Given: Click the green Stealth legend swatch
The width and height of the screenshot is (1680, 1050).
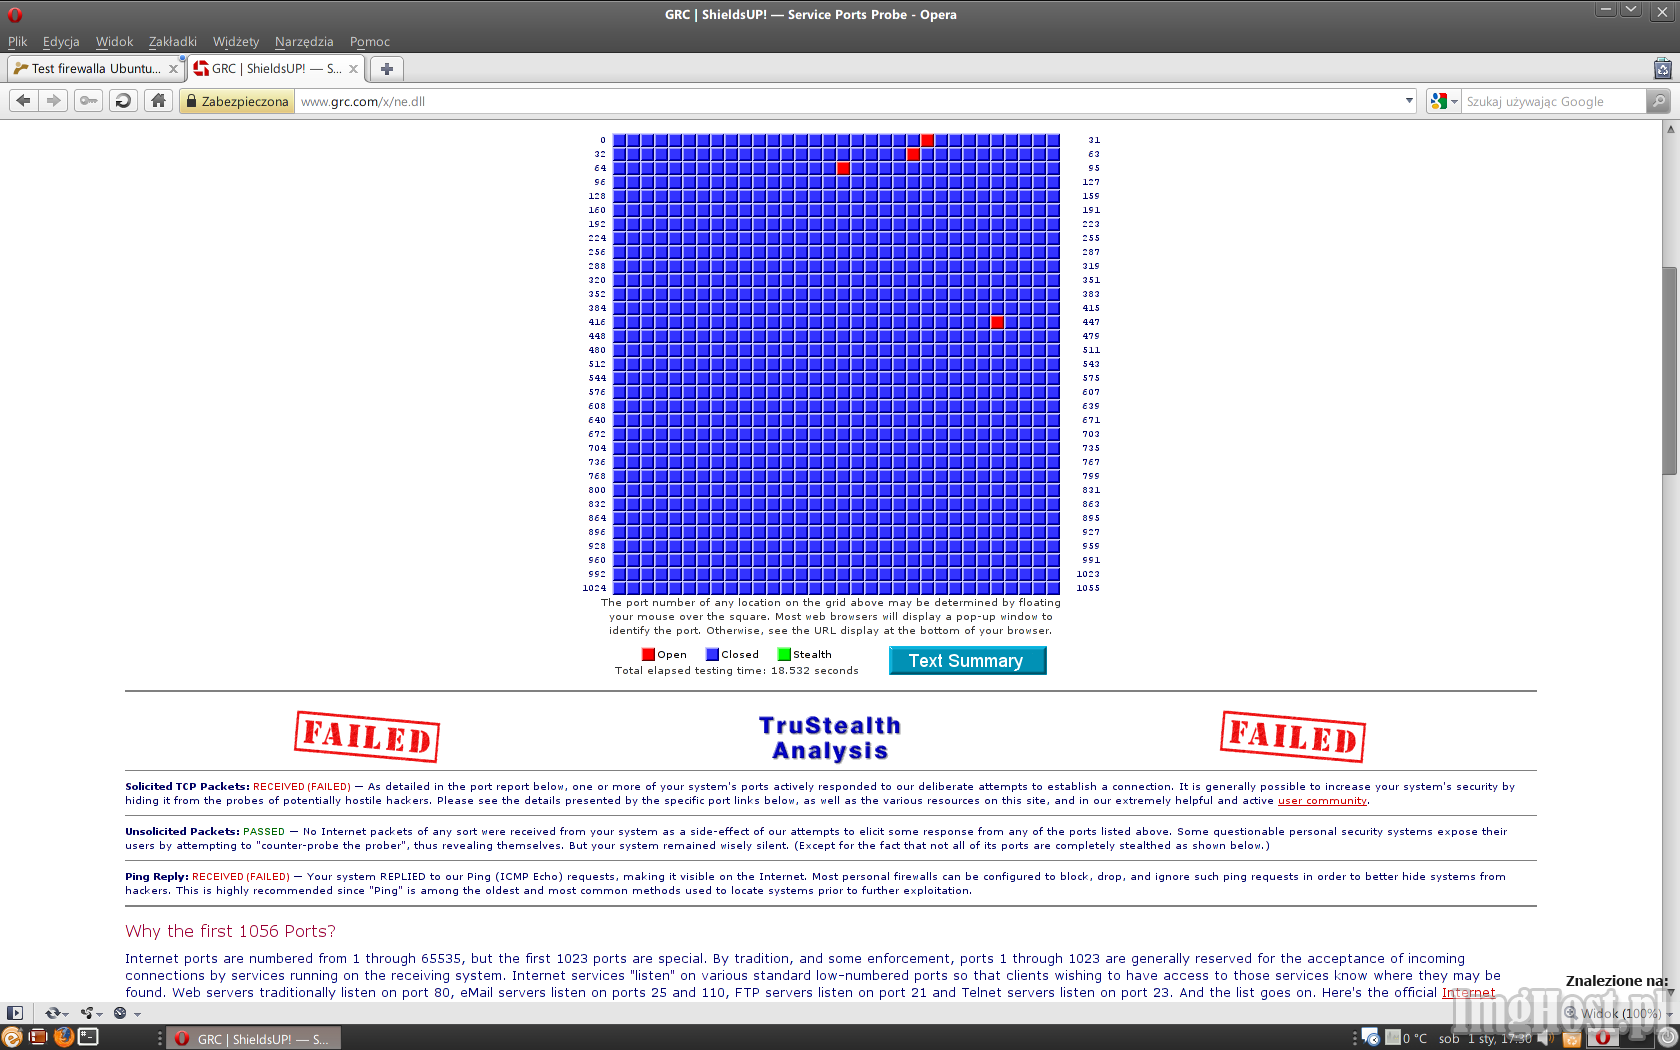Looking at the screenshot, I should (784, 654).
